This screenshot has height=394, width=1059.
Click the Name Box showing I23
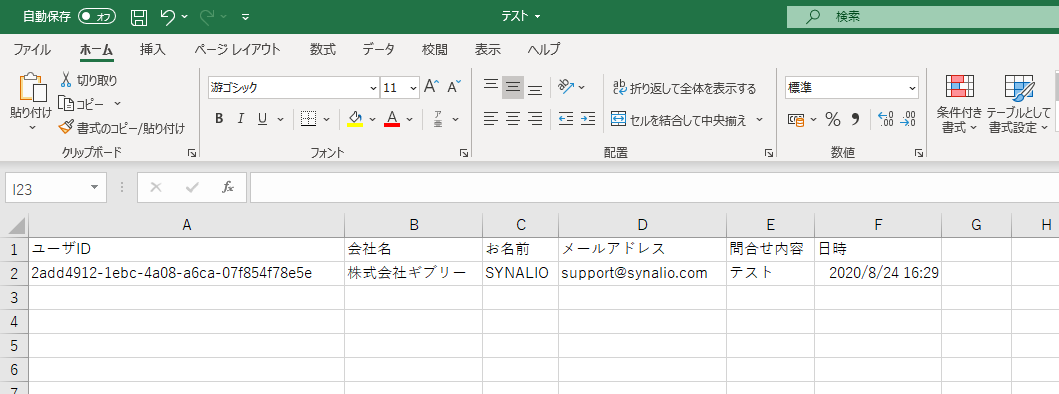pyautogui.click(x=55, y=188)
